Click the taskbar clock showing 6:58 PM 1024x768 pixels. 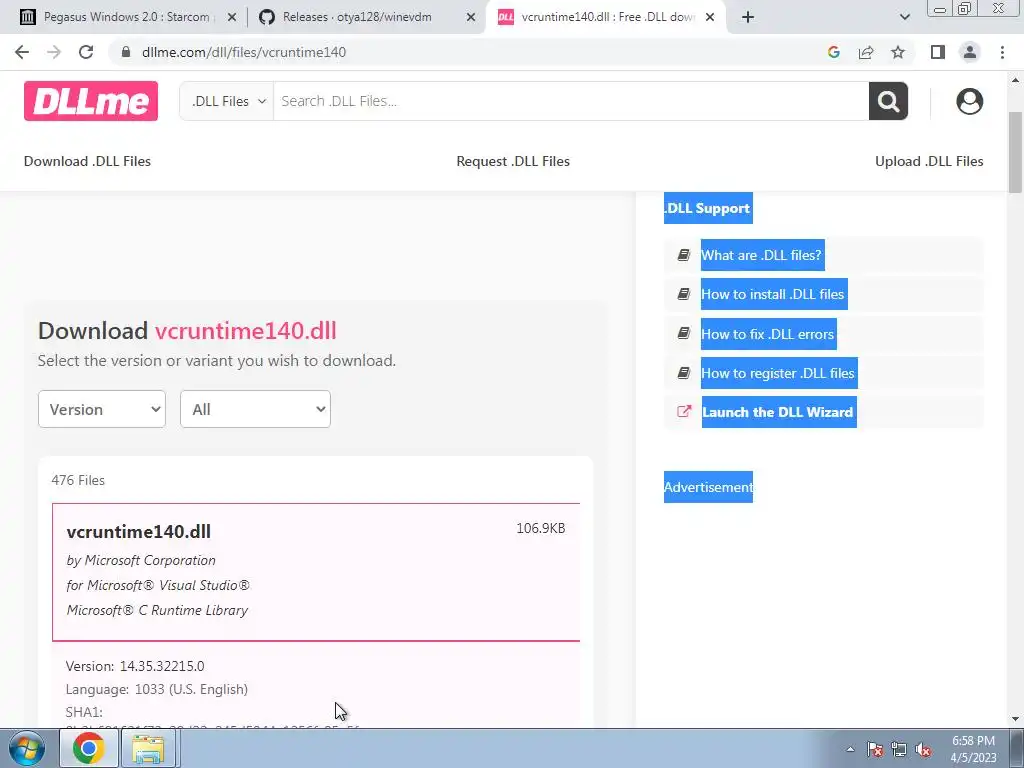(x=973, y=749)
